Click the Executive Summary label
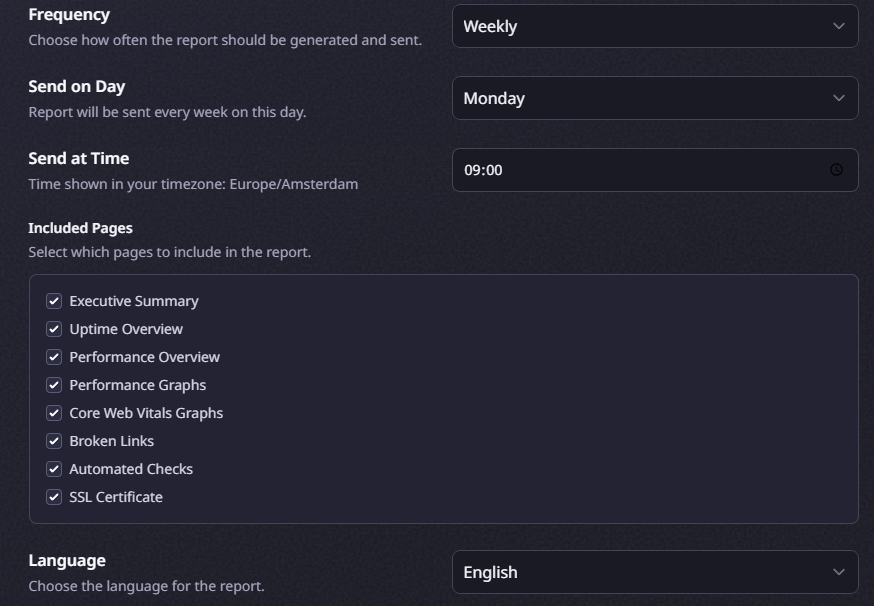Image resolution: width=874 pixels, height=606 pixels. click(134, 301)
